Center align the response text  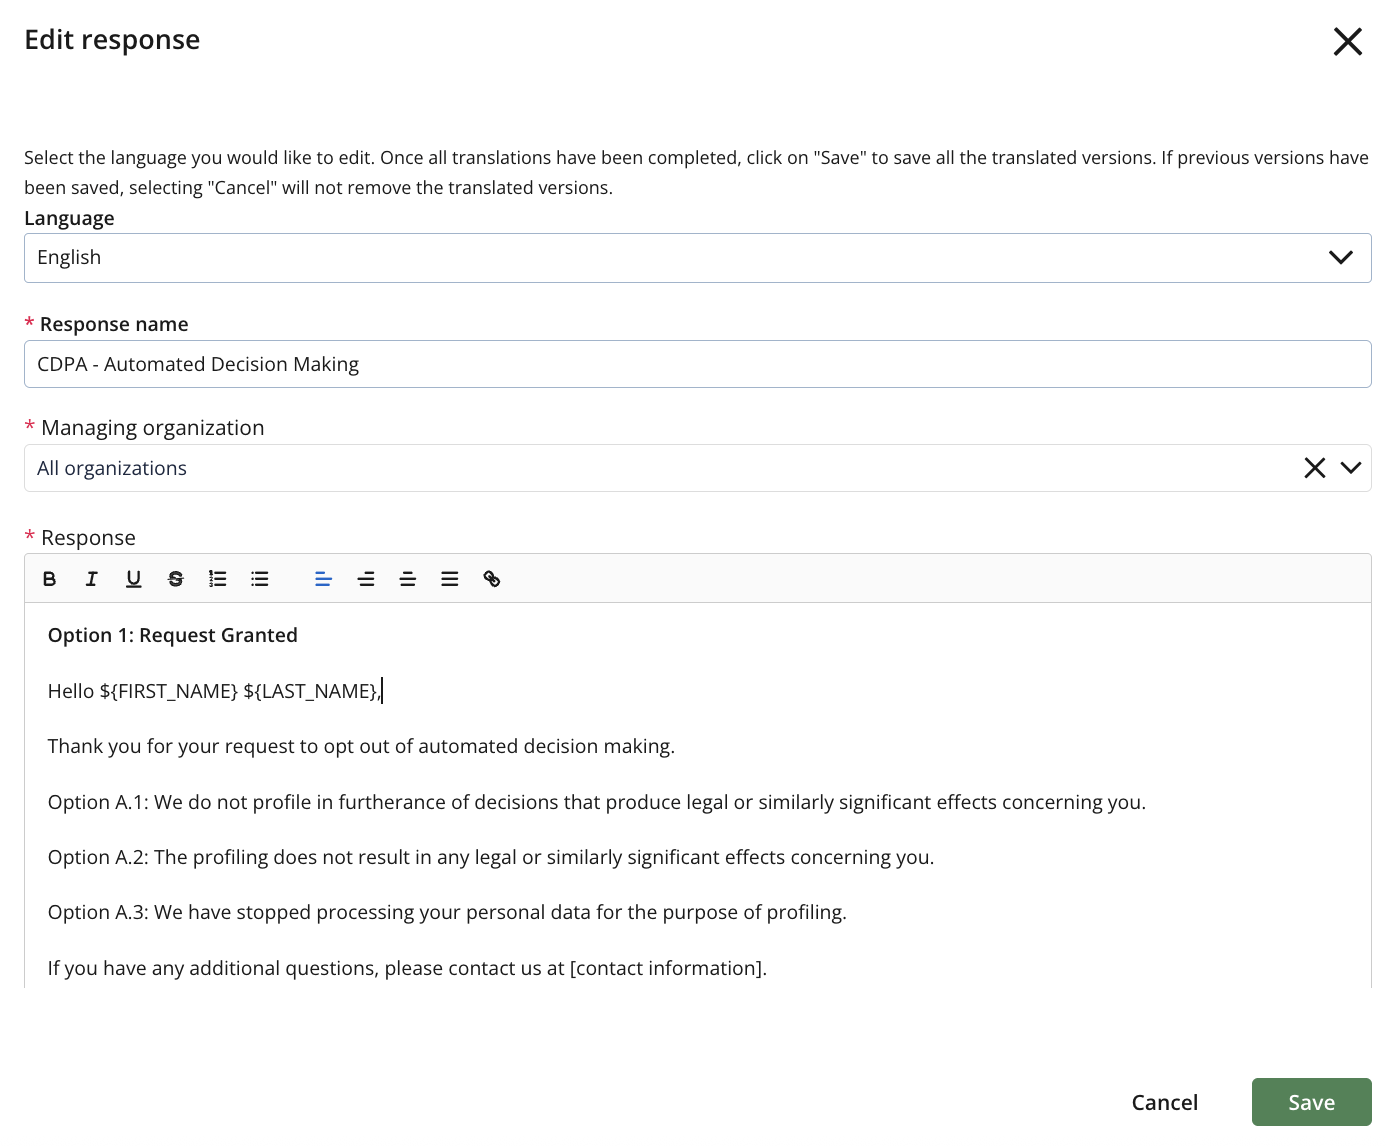point(365,579)
